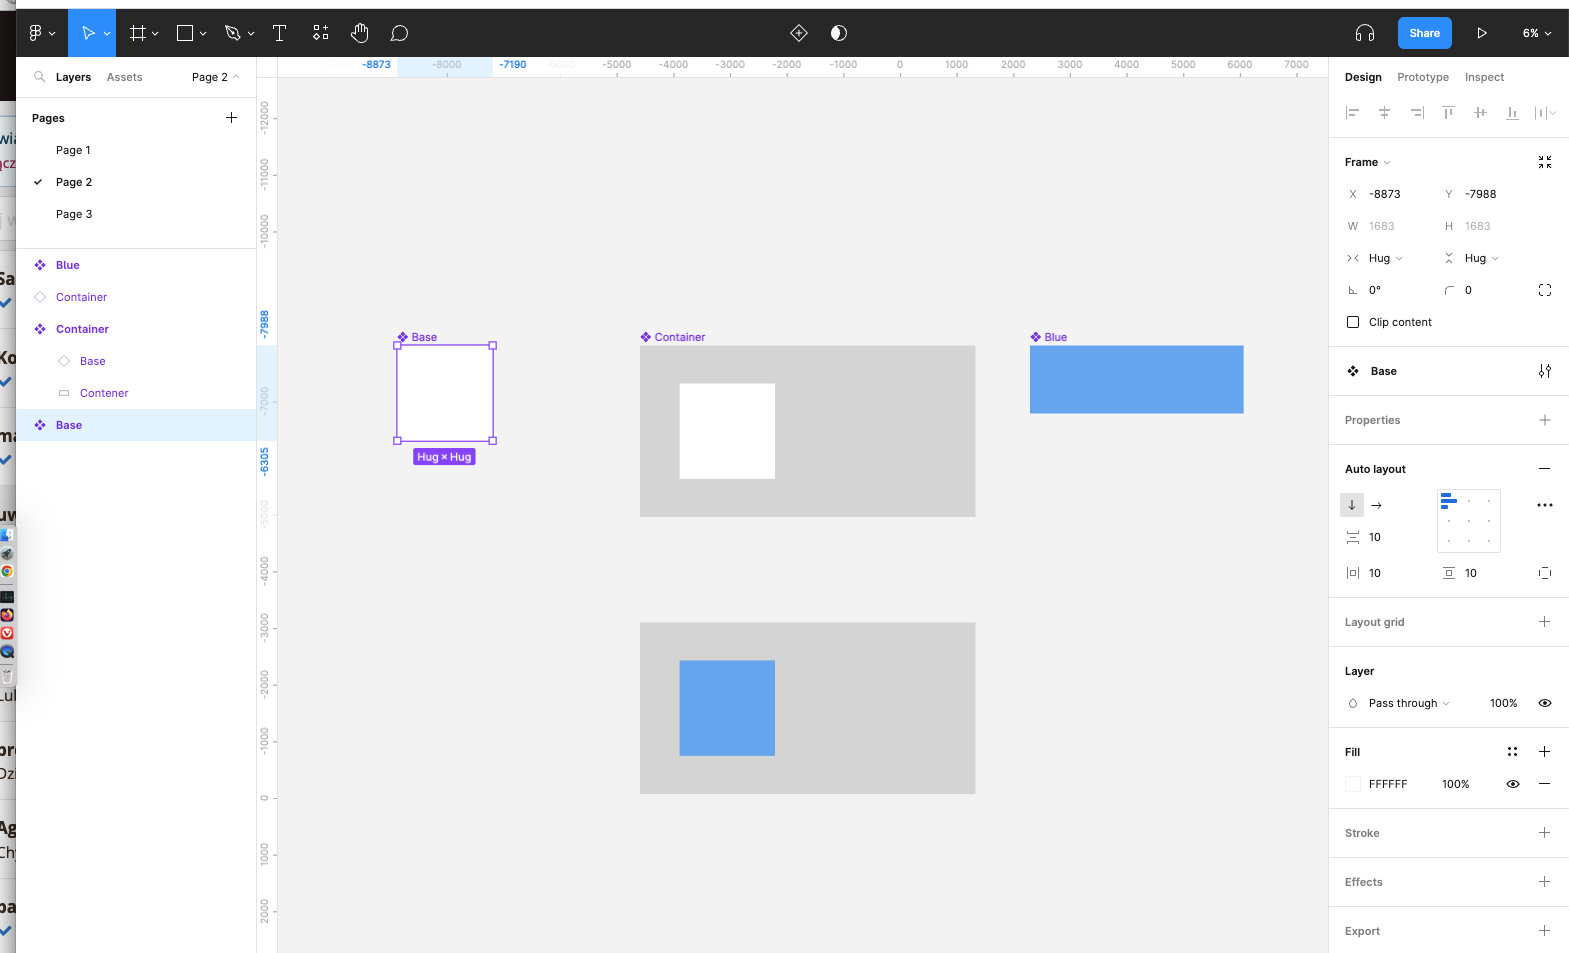The image size is (1569, 953).
Task: Remove the FFFFFF fill
Action: [1545, 784]
